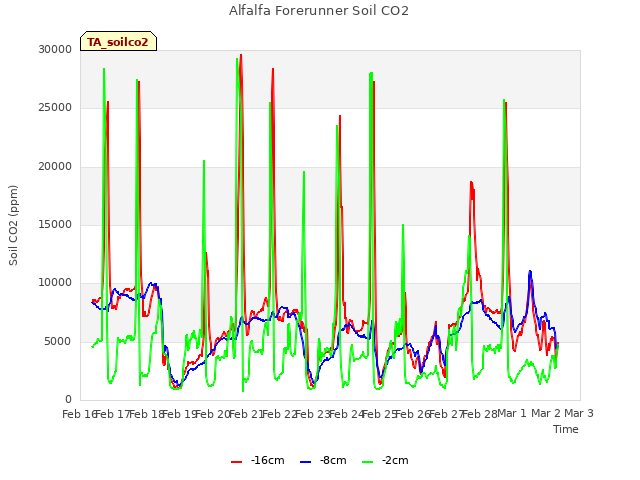Select the -8cm legend label
The height and width of the screenshot is (480, 640).
pos(333,460)
